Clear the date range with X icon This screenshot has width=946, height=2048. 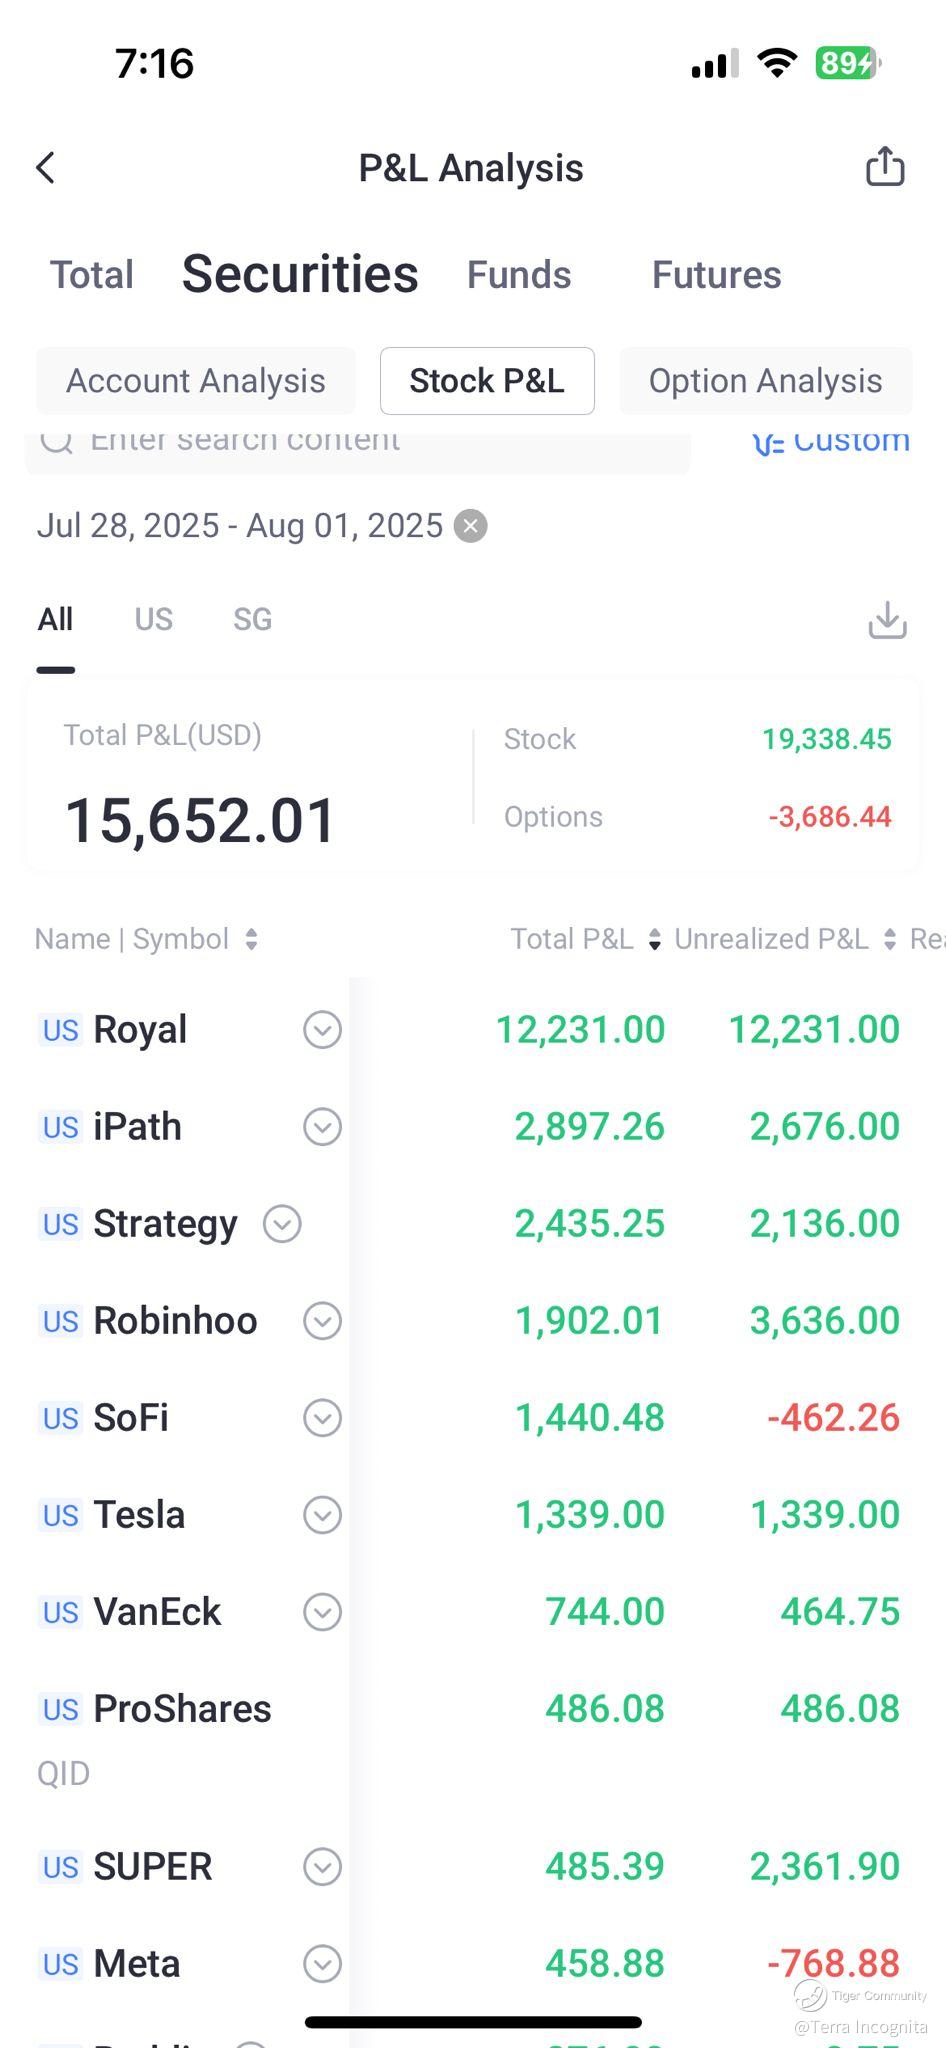471,526
